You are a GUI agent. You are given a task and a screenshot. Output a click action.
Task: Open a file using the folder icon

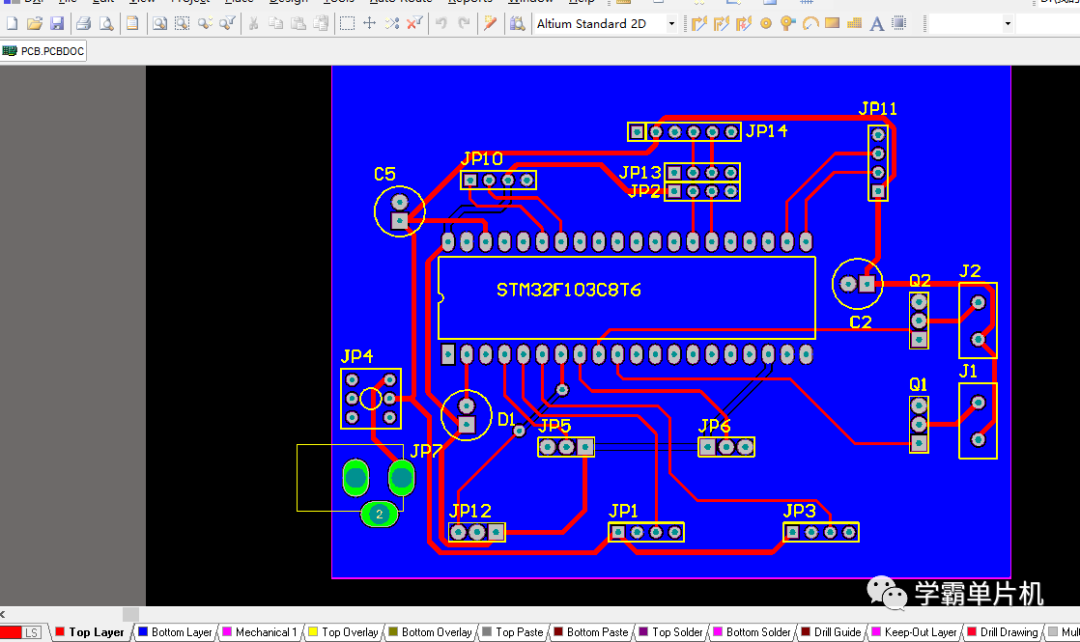[34, 24]
